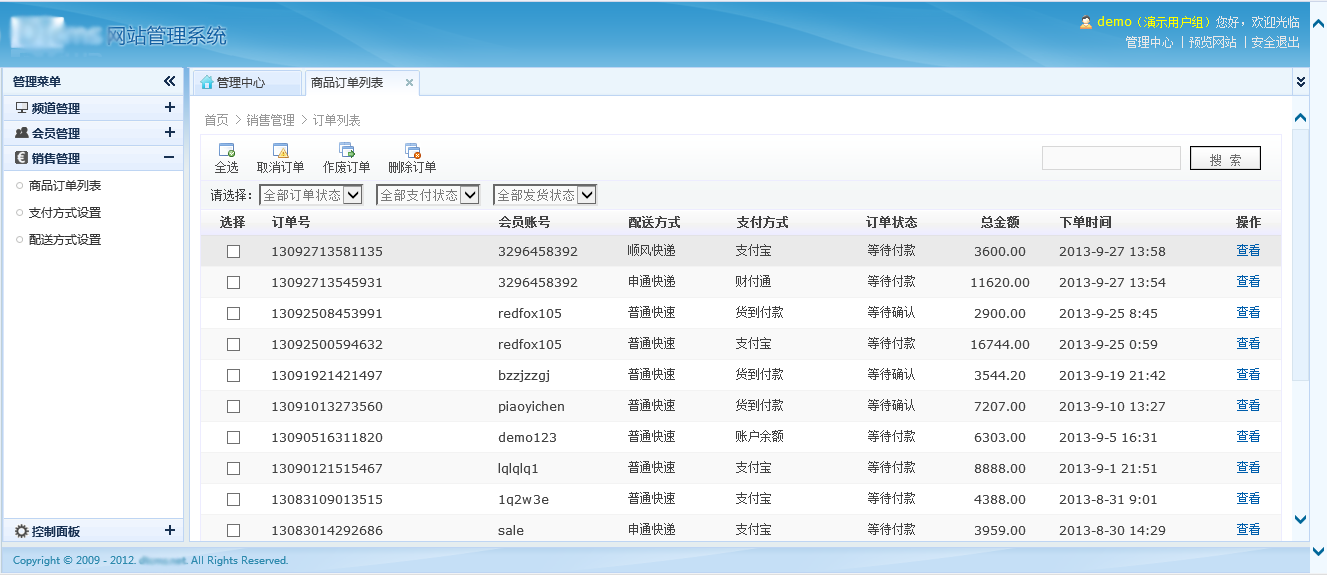1327x575 pixels.
Task: Open the 全部支付状态 dropdown
Action: click(x=428, y=195)
